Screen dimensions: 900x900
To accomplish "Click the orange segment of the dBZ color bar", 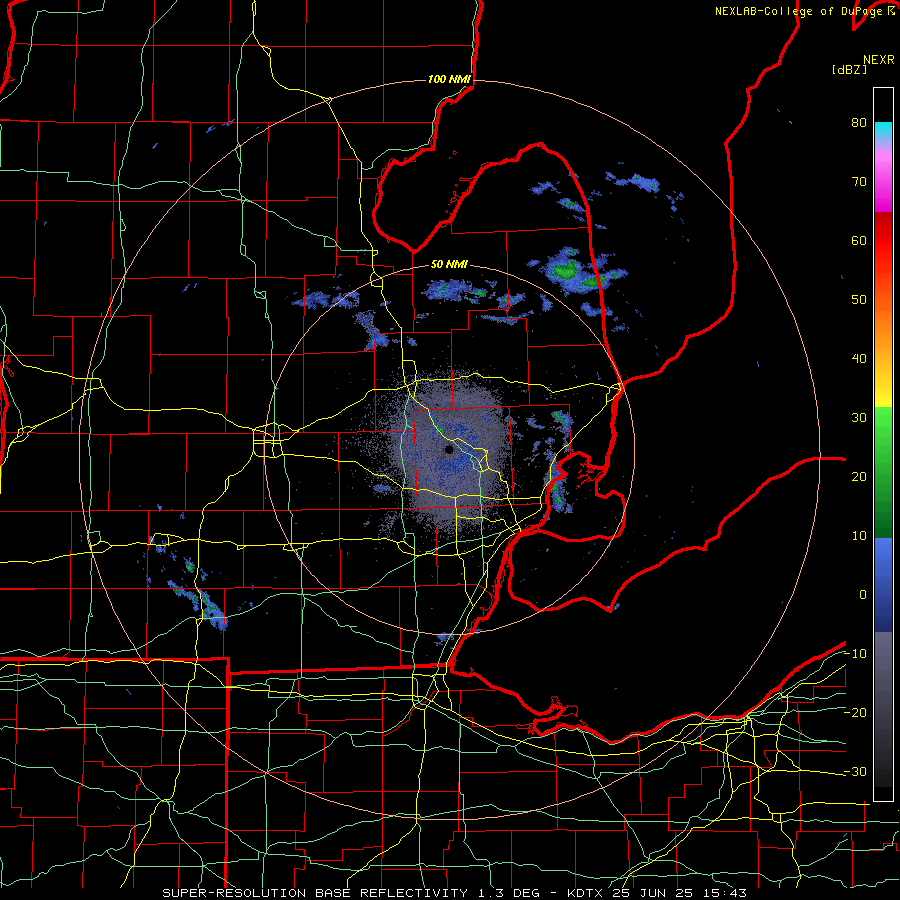I will pos(883,330).
